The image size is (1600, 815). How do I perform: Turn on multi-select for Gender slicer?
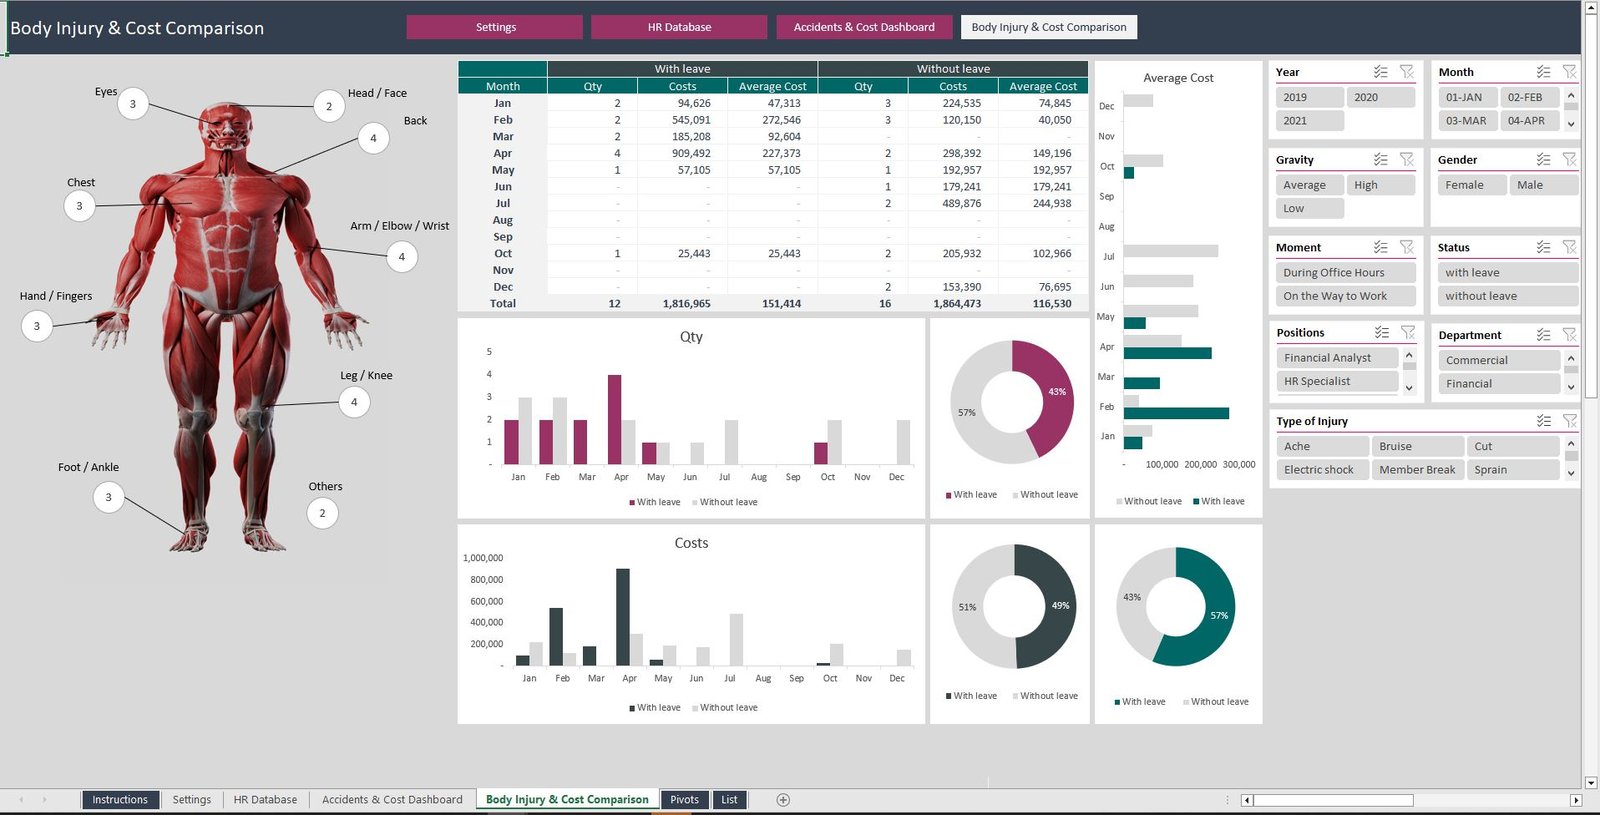1544,160
